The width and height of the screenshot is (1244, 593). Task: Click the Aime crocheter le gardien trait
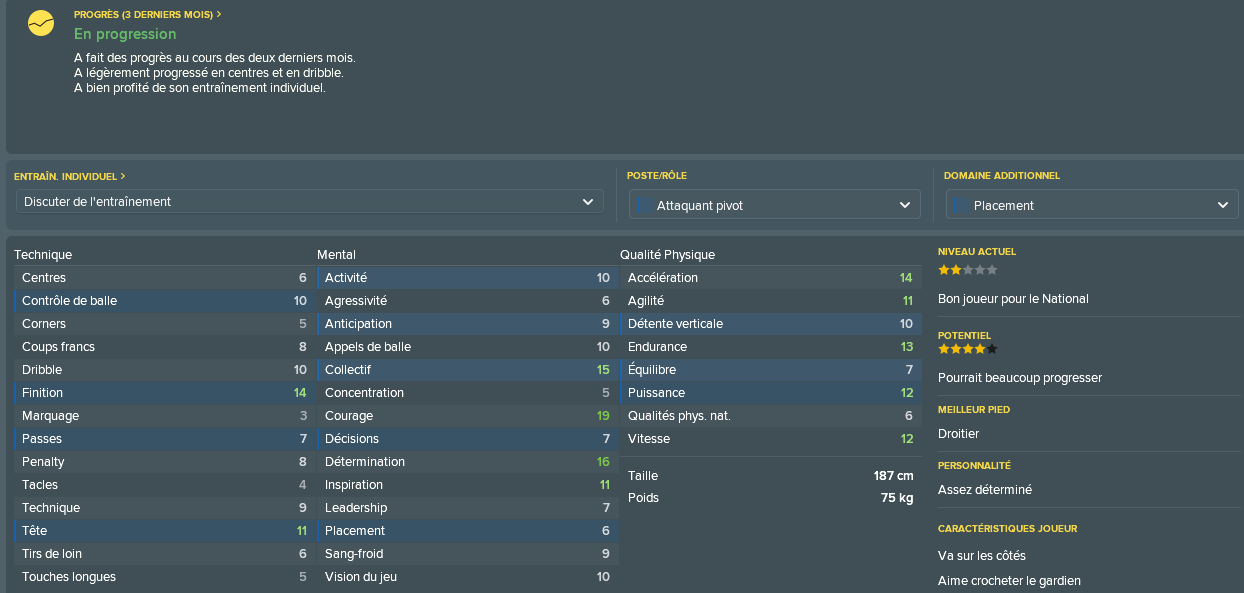[1009, 581]
